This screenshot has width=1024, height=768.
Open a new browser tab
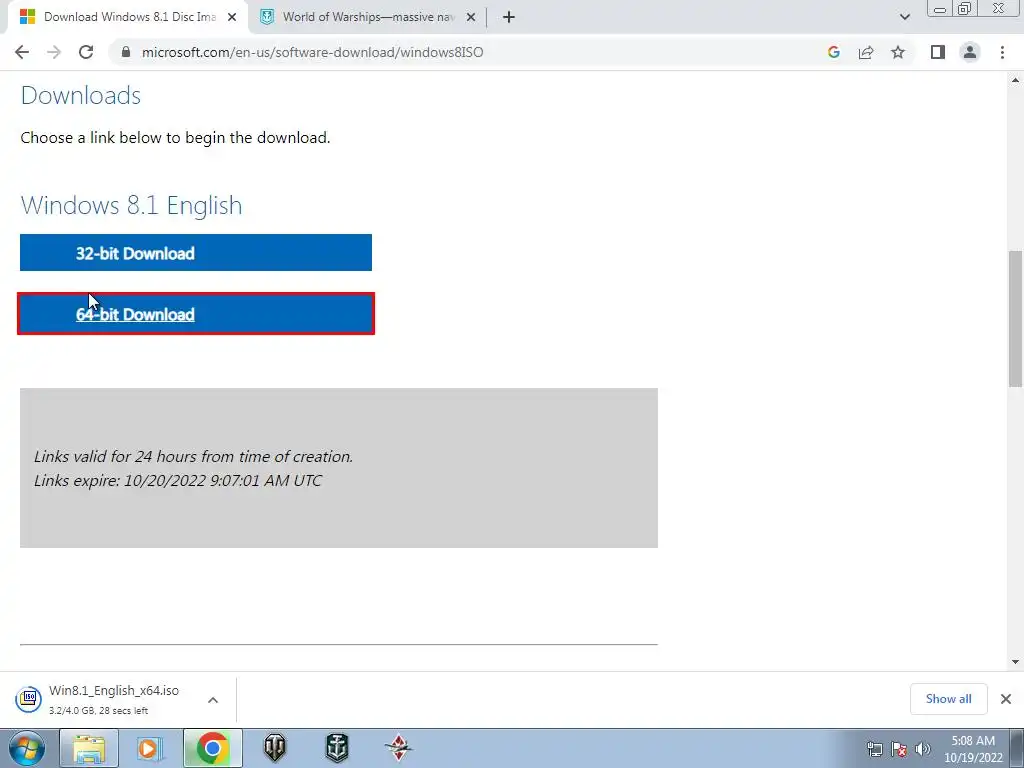(509, 17)
